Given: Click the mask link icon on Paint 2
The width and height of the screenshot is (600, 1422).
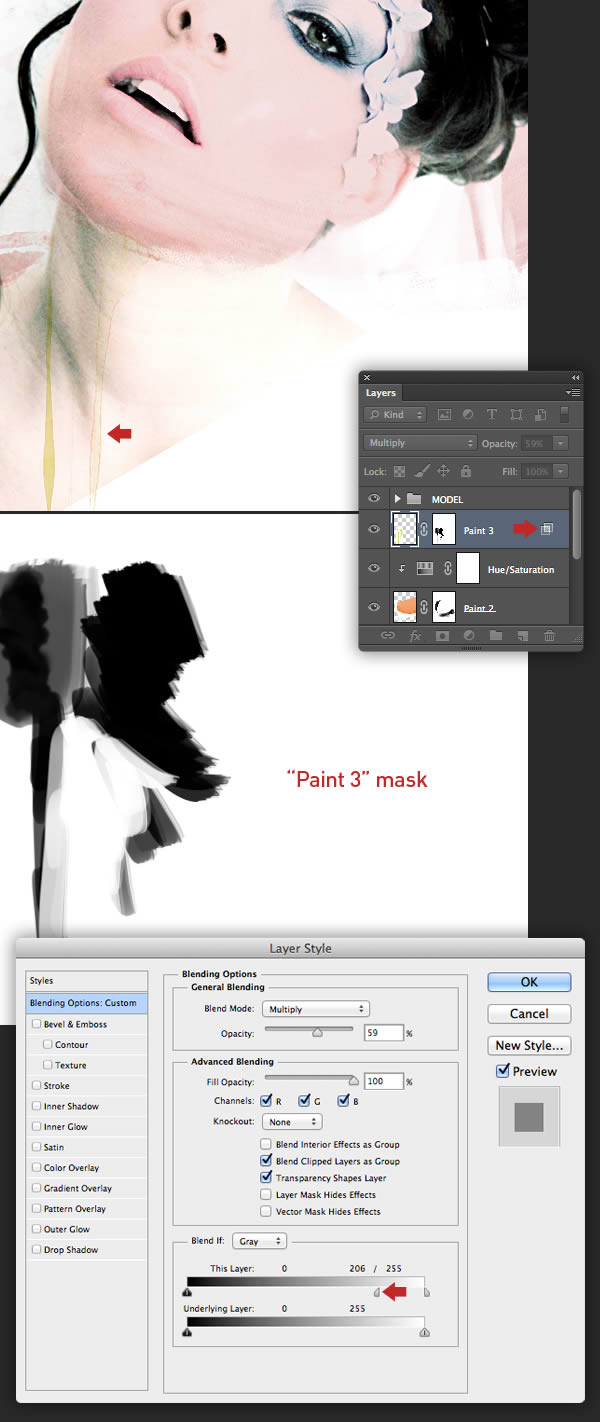Looking at the screenshot, I should point(424,608).
